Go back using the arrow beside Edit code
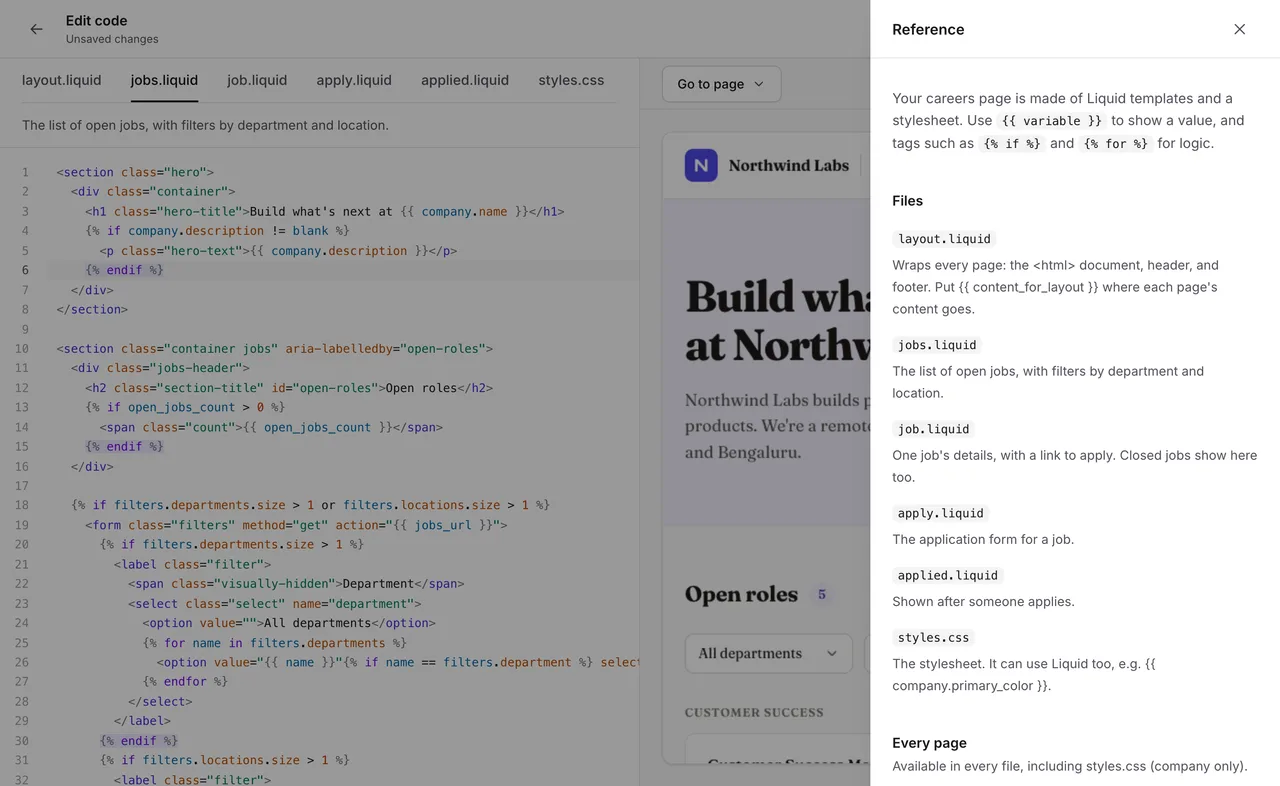1280x786 pixels. [x=36, y=29]
